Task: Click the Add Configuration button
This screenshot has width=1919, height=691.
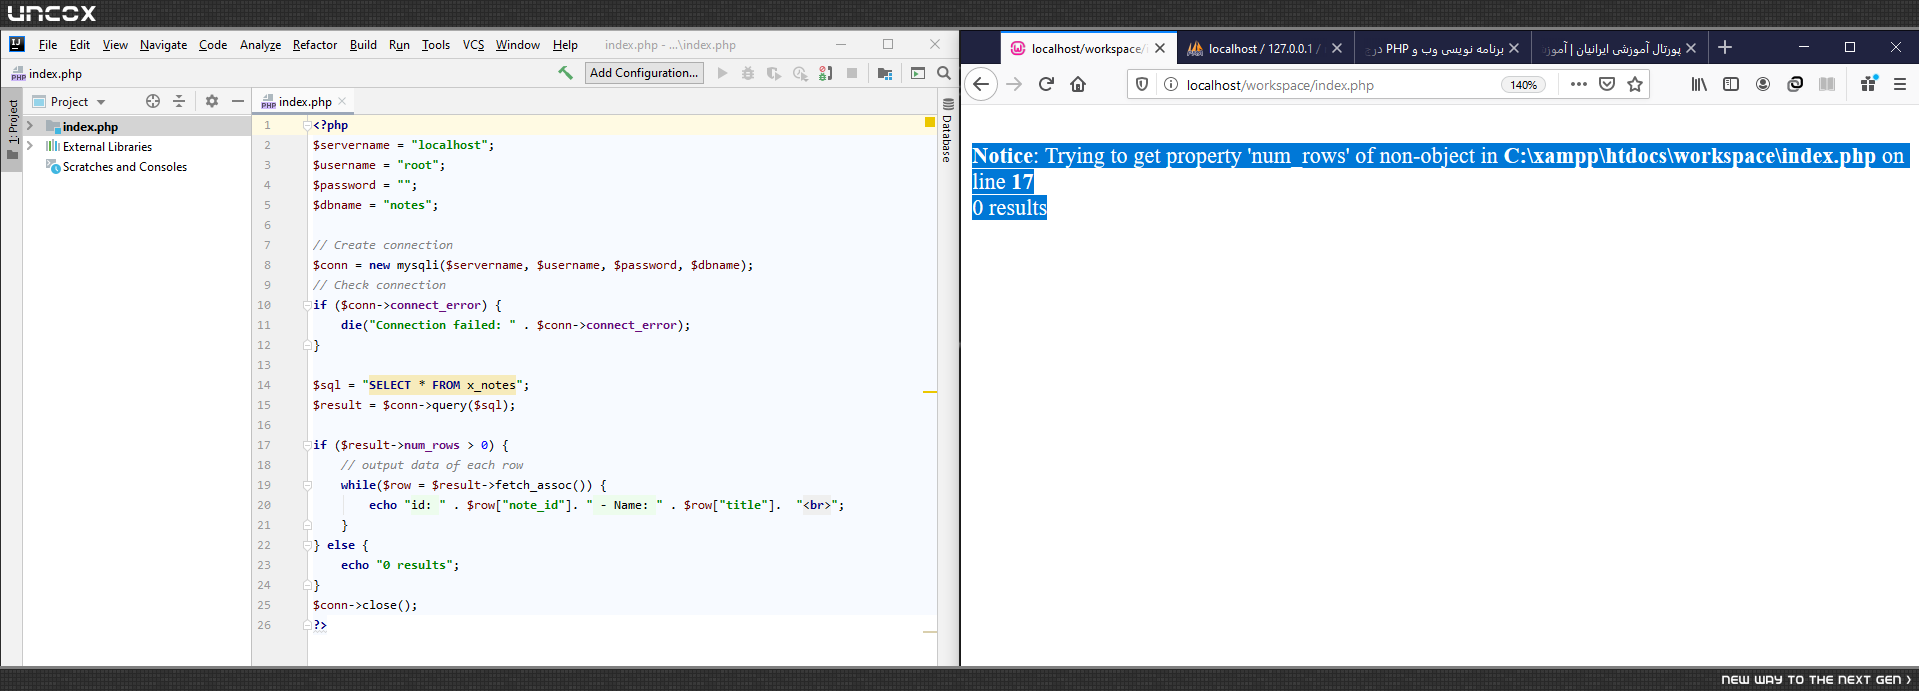Action: click(644, 73)
